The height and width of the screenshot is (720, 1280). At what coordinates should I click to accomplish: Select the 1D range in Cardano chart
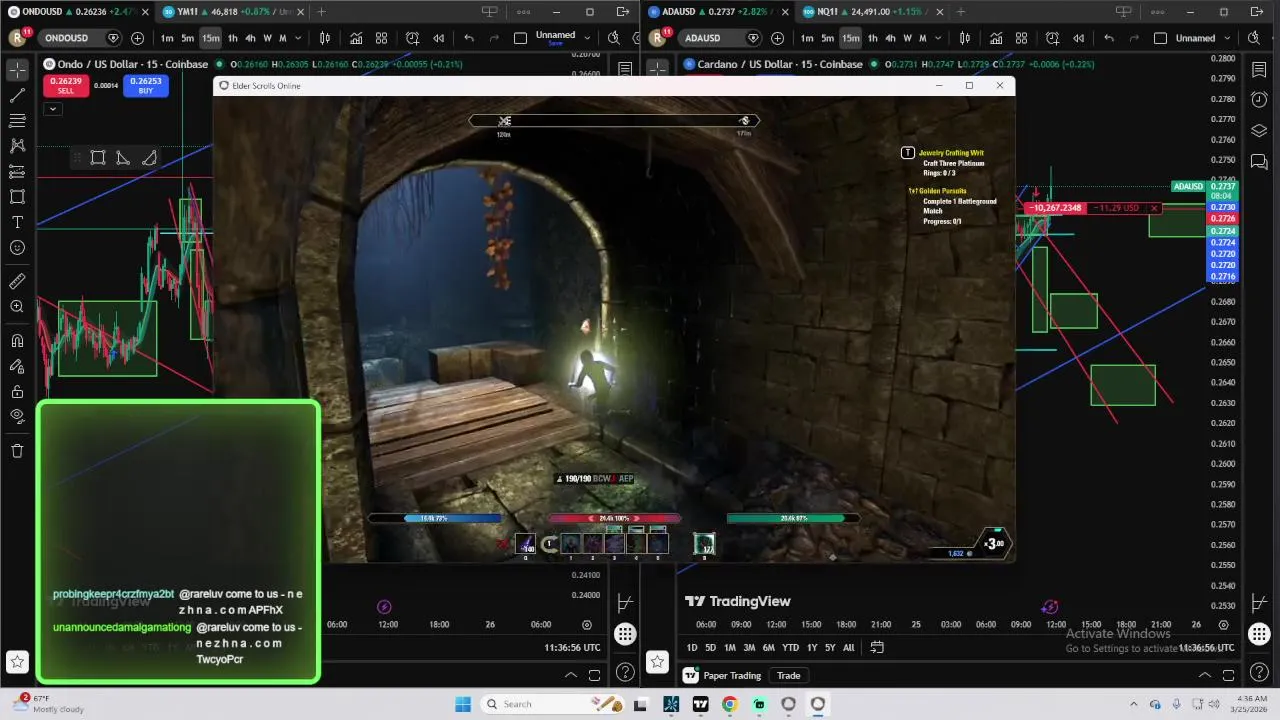point(691,647)
